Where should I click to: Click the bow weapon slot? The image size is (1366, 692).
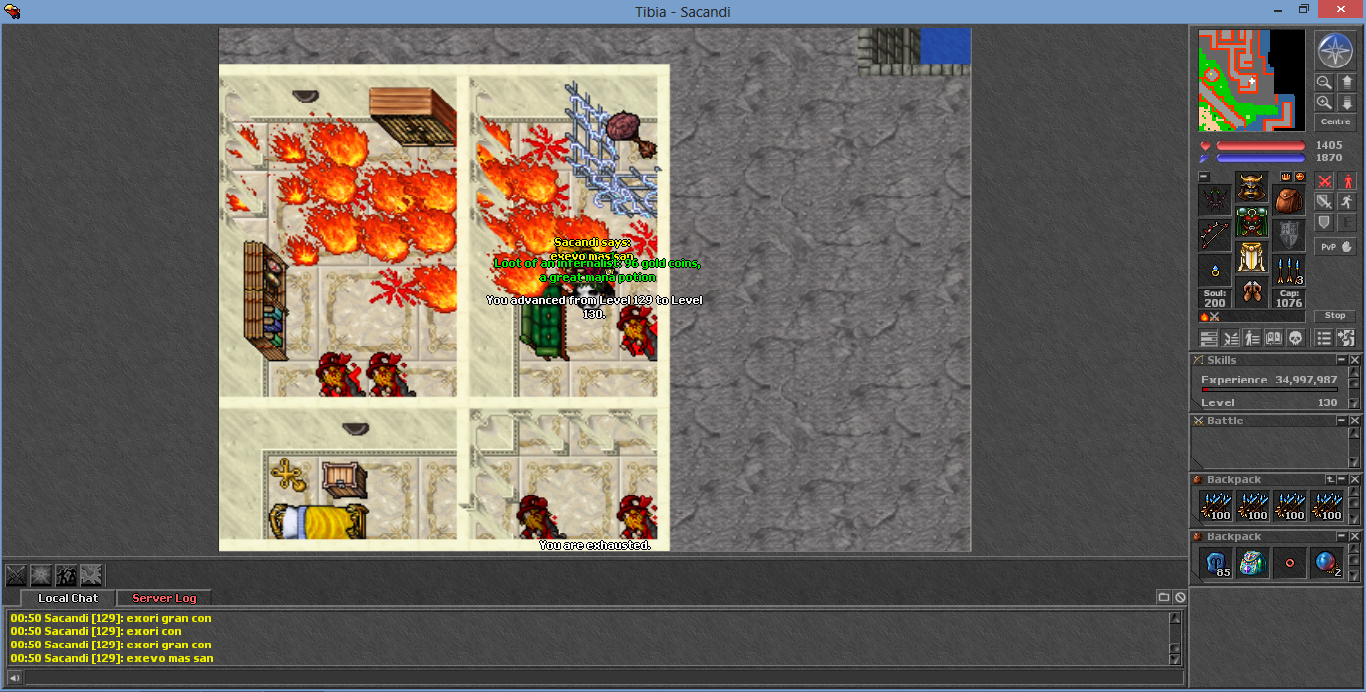pos(1215,235)
